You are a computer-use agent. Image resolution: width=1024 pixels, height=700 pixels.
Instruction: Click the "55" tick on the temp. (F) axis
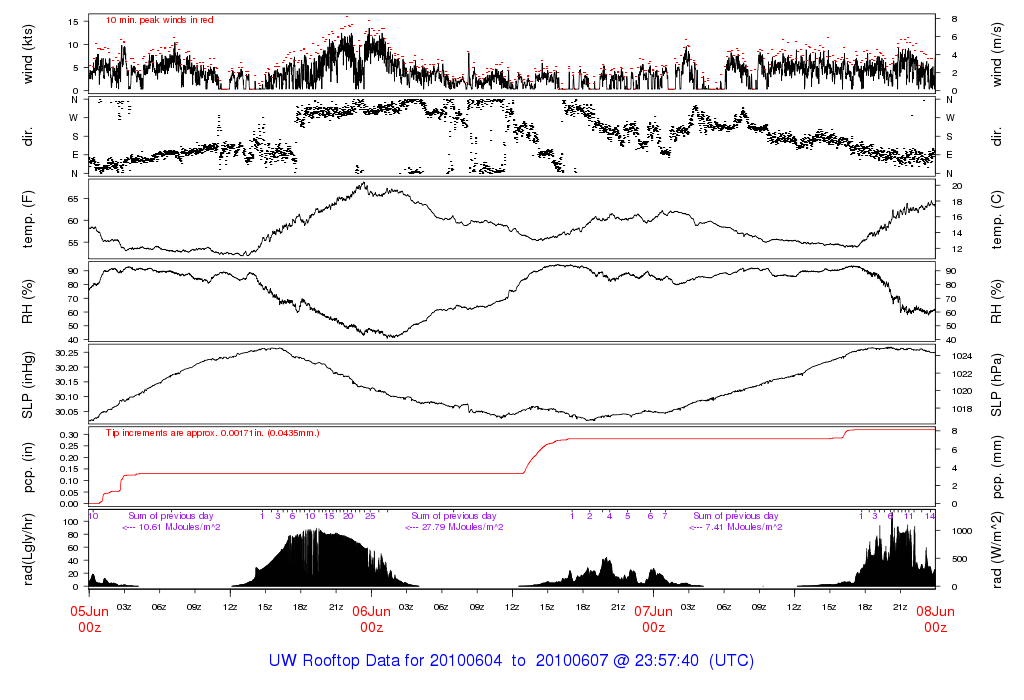73,243
